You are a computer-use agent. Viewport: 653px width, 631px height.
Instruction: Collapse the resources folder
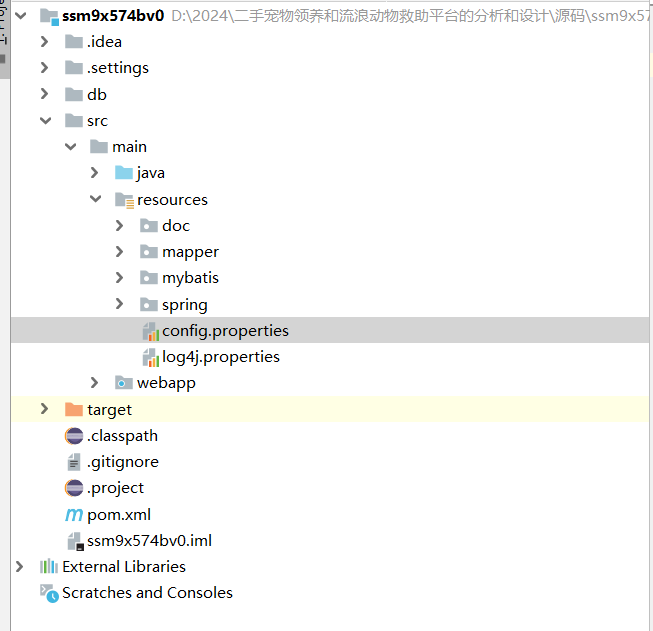click(95, 200)
